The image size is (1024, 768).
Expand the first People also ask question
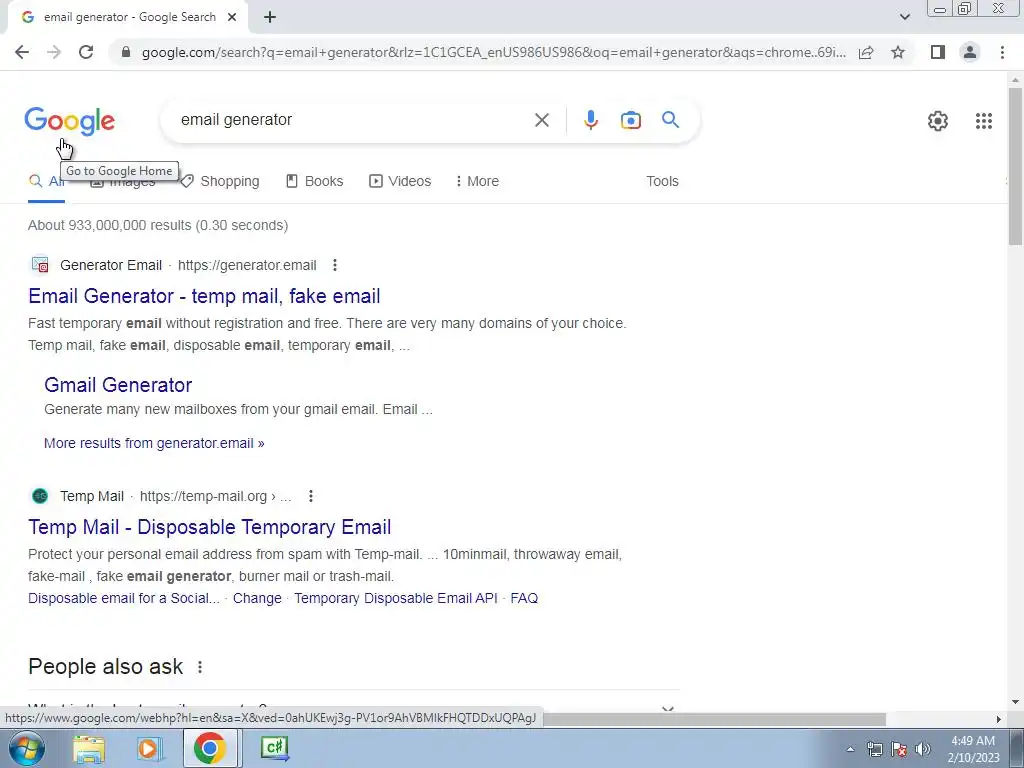(x=354, y=709)
